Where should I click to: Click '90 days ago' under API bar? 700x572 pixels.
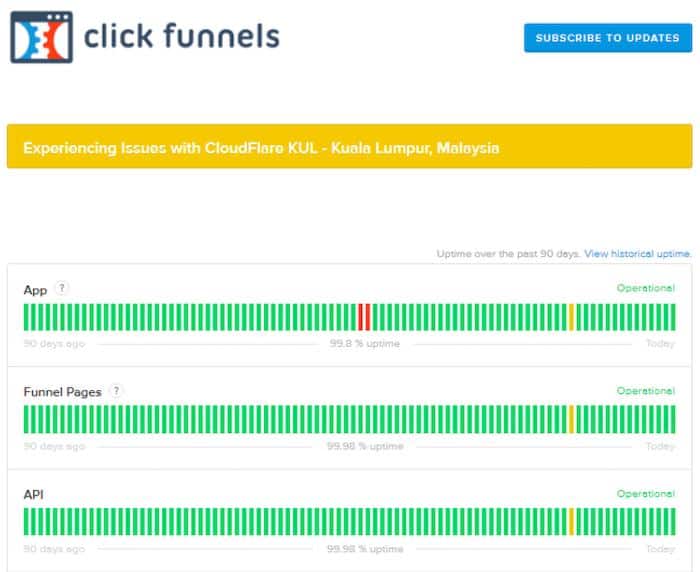click(54, 549)
